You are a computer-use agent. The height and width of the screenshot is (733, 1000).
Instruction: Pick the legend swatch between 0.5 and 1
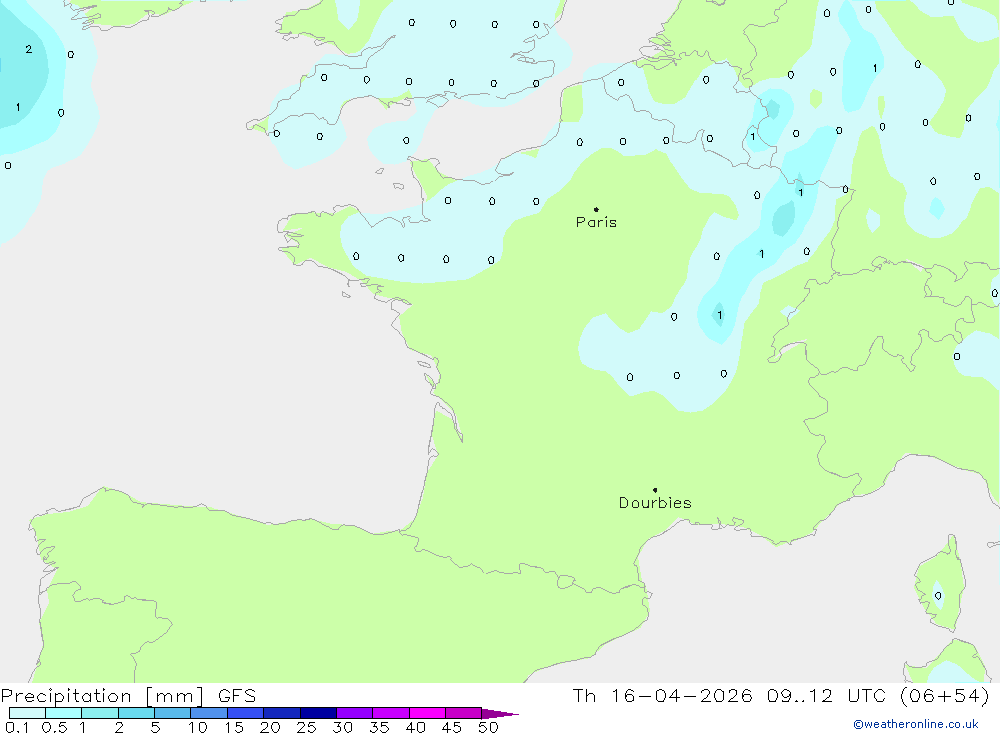pos(64,713)
